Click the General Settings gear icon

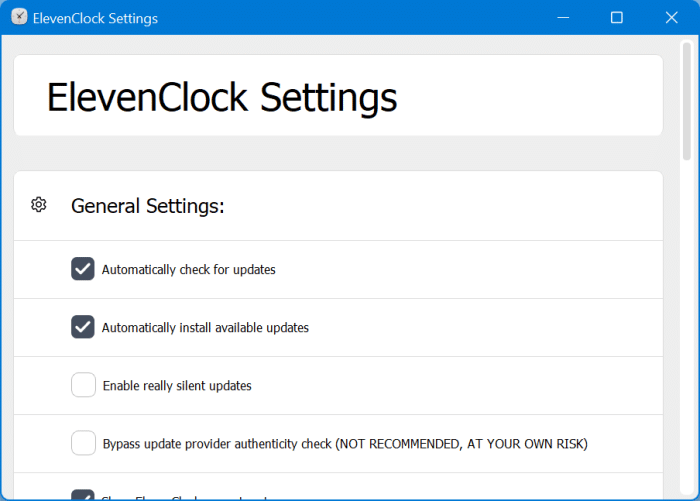point(39,205)
